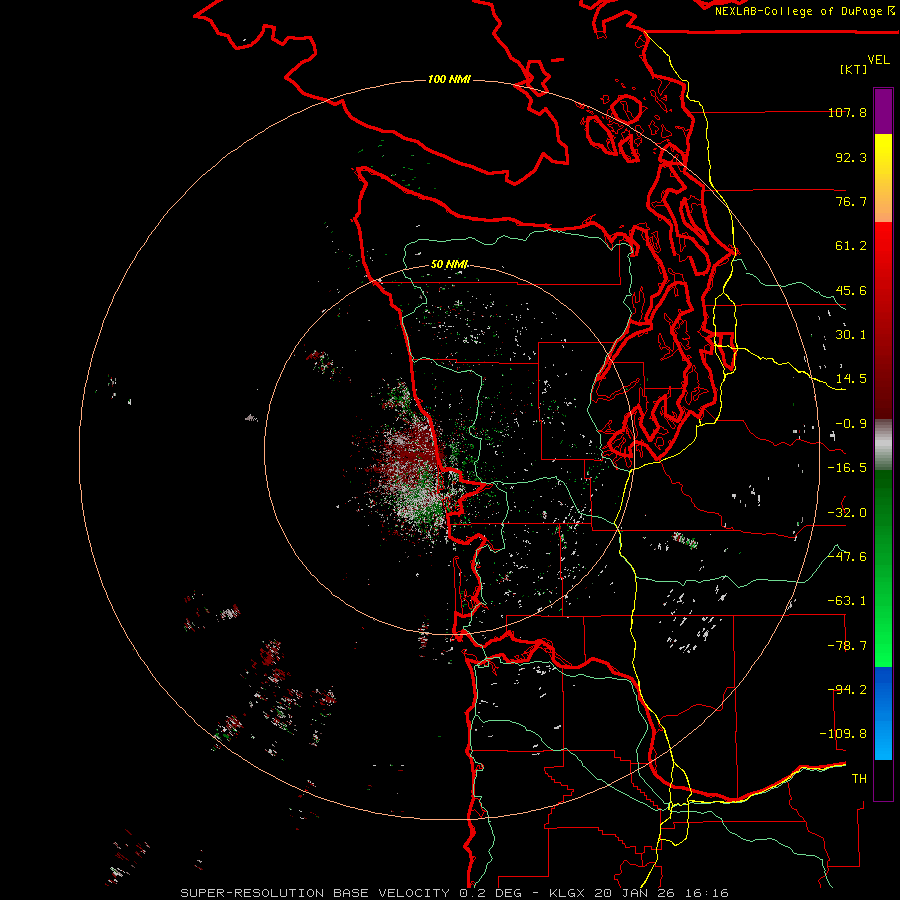Click the TH threshold legend label

[x=859, y=779]
